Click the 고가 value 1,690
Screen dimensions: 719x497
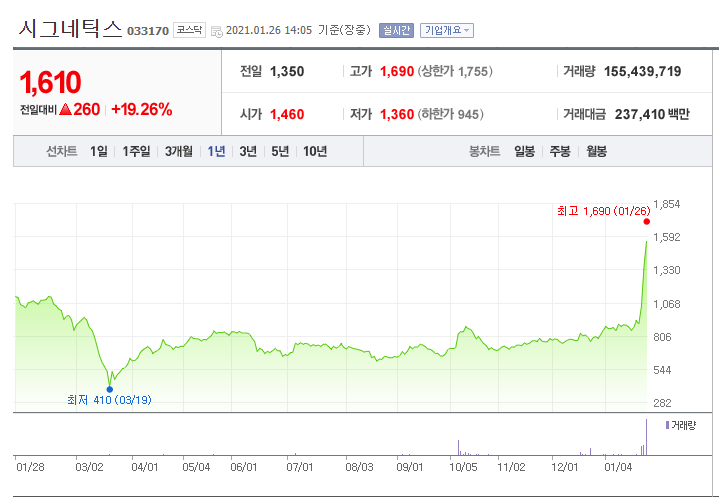(x=397, y=72)
